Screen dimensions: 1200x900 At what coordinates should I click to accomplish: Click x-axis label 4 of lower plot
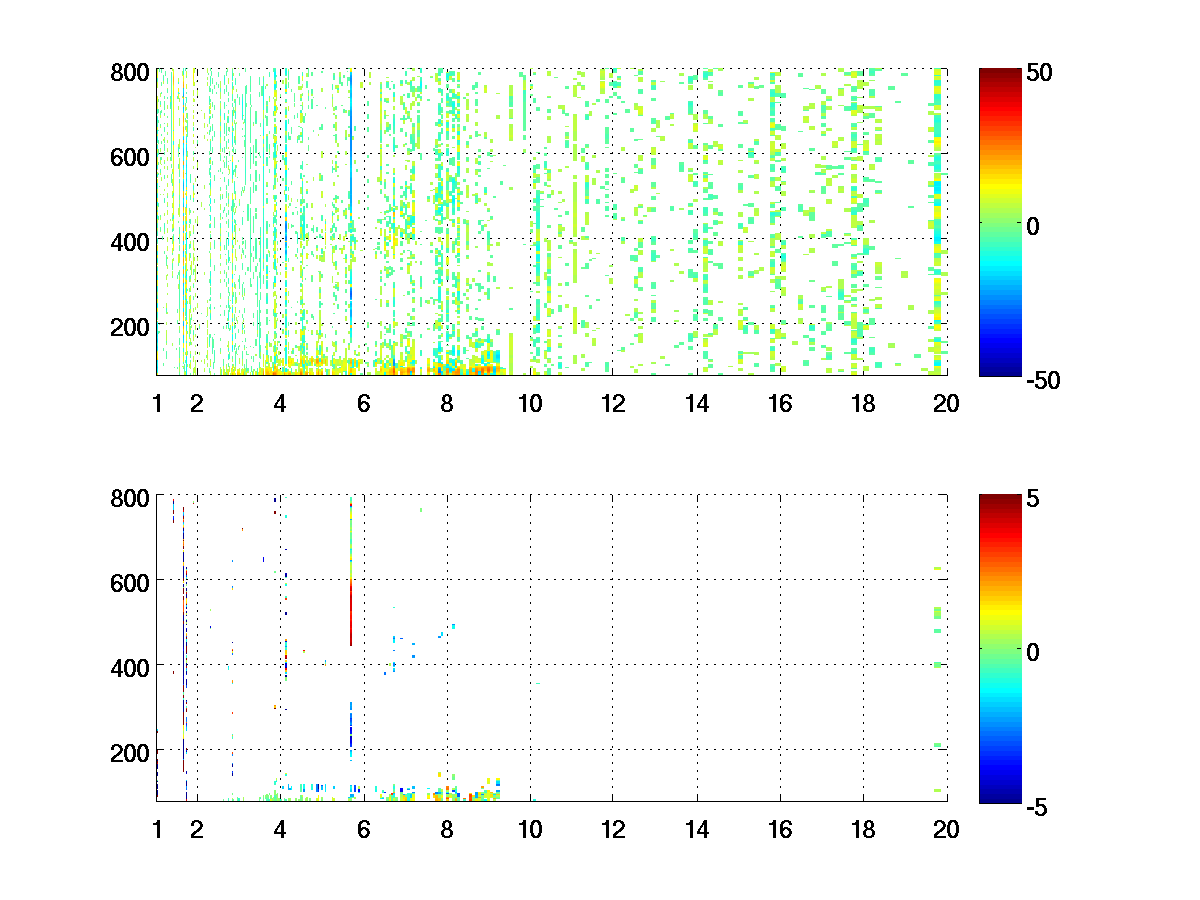point(280,829)
